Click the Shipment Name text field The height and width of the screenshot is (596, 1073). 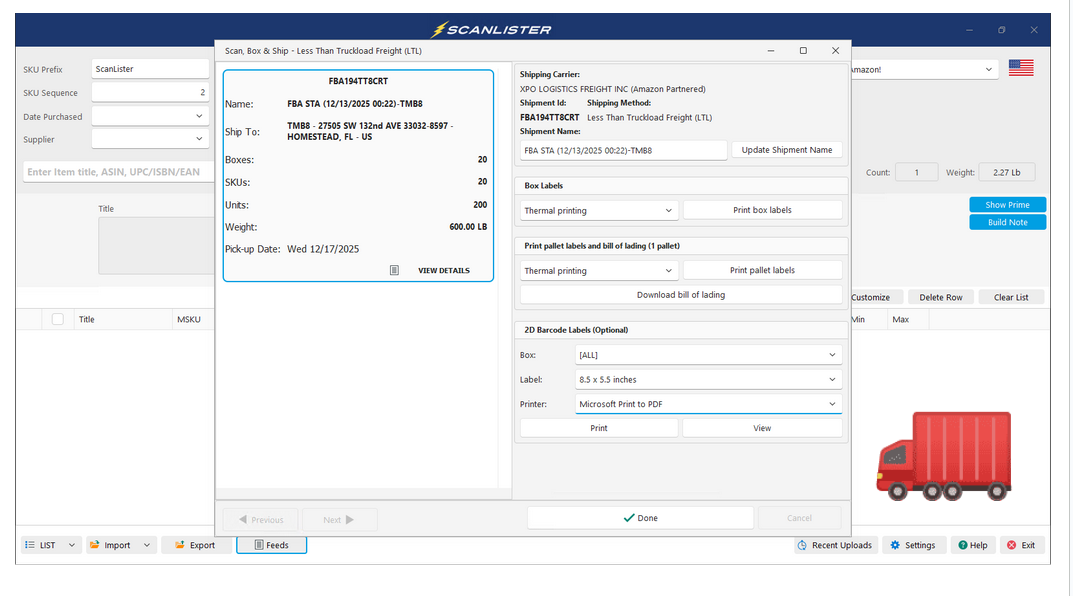pyautogui.click(x=622, y=150)
